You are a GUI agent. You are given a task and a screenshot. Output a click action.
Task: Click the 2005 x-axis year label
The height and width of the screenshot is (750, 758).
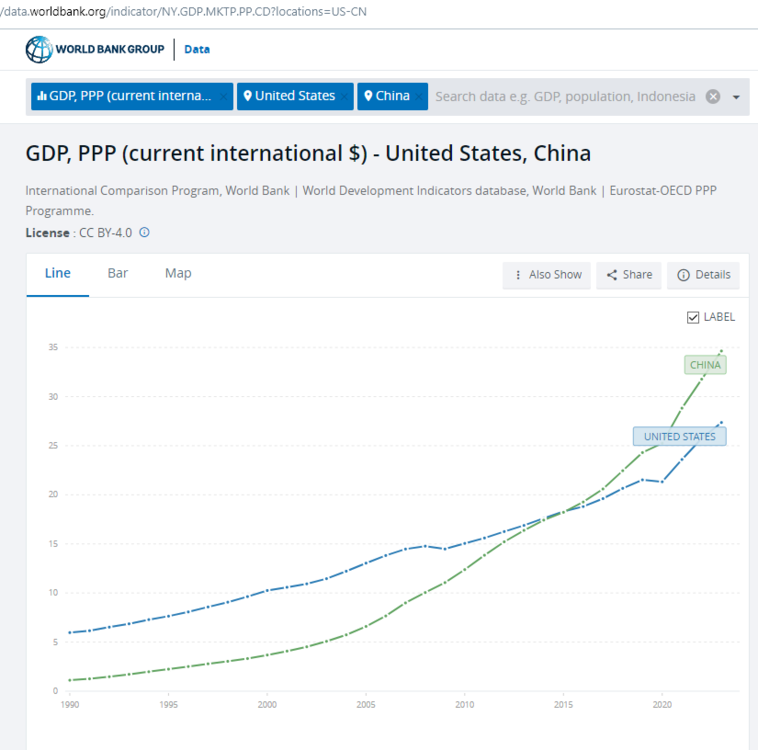click(x=365, y=705)
